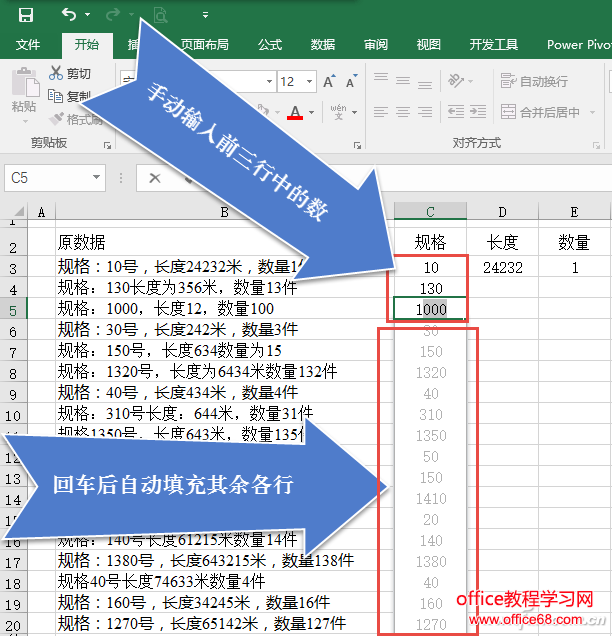Open the Undo history dropdown arrow
This screenshot has height=636, width=612.
[87, 15]
